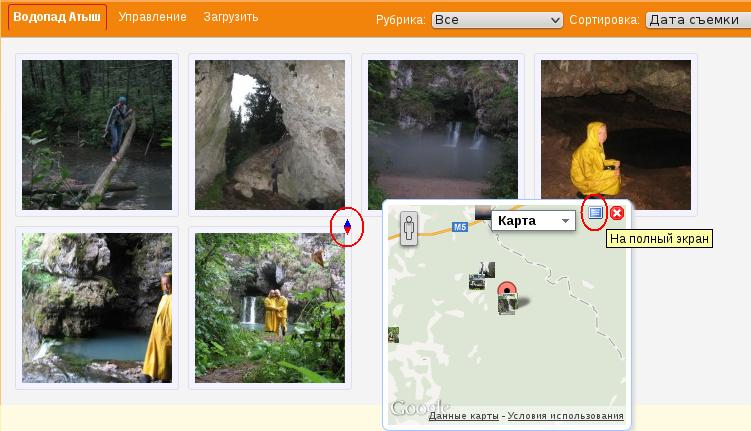The width and height of the screenshot is (751, 431).
Task: Expand the Рубрика dropdown showing Все
Action: [x=497, y=19]
